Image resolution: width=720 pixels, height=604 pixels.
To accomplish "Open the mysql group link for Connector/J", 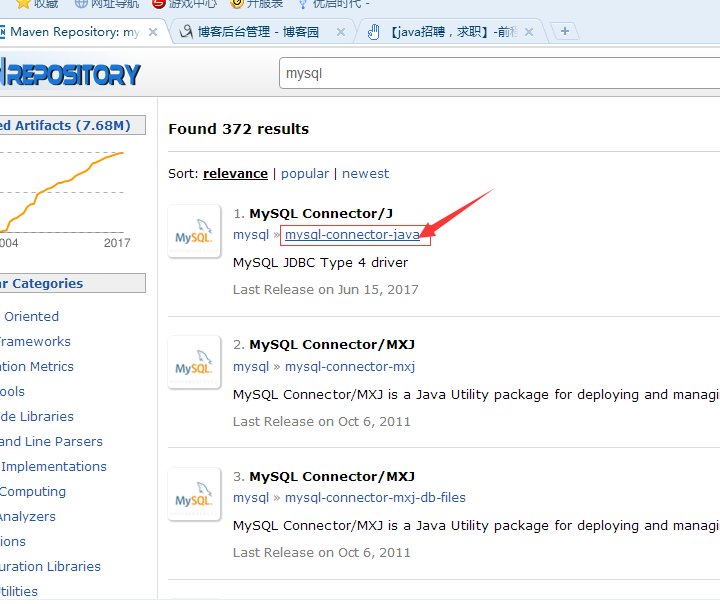I will coord(251,235).
